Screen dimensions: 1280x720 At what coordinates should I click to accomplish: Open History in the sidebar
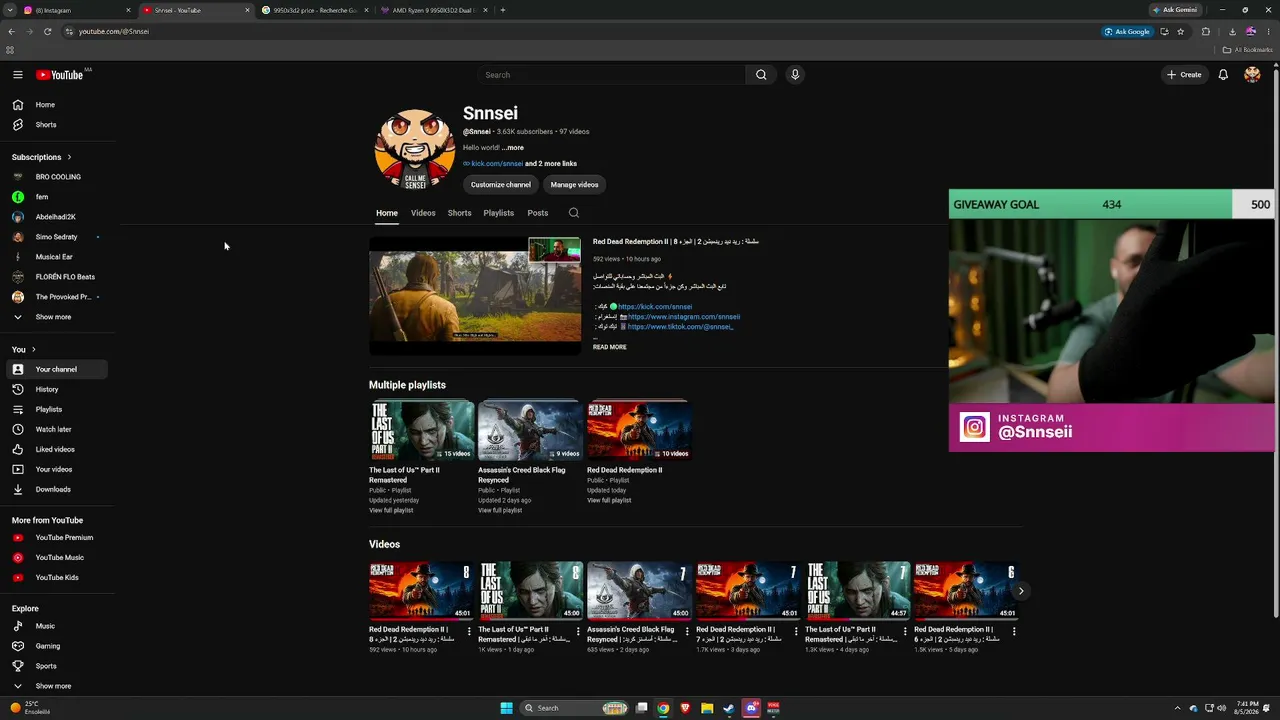coord(58,389)
